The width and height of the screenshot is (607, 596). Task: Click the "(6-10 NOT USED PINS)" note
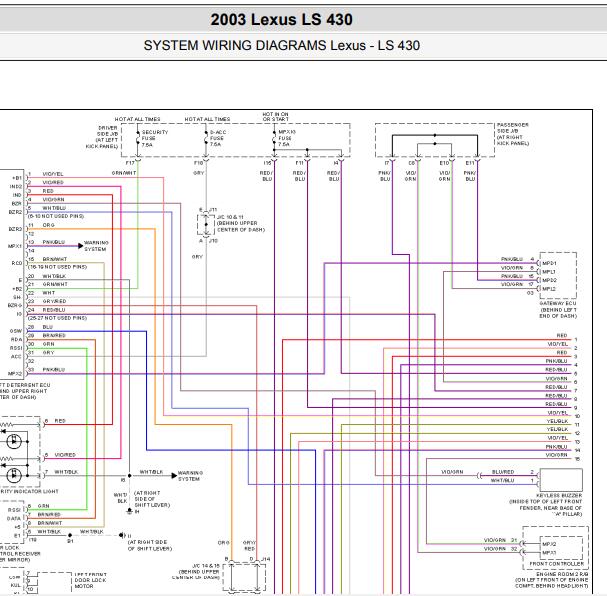[56, 216]
